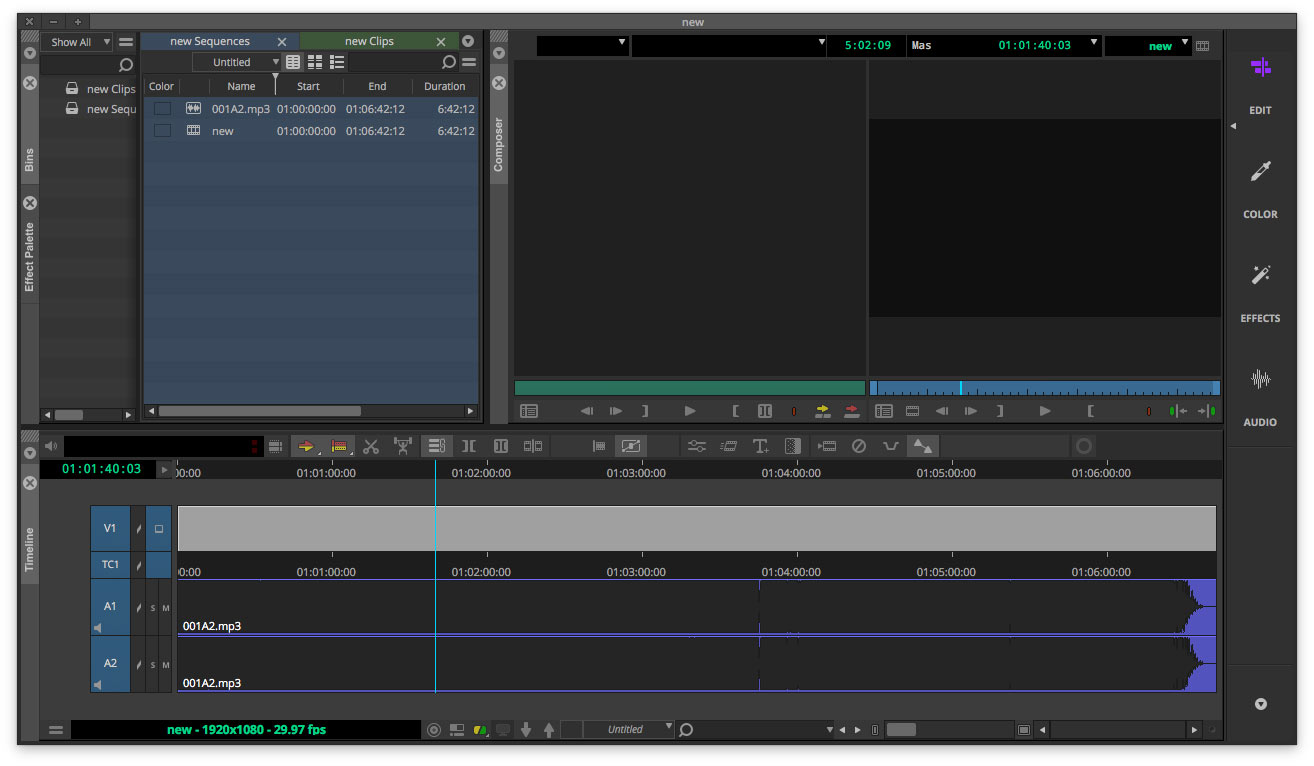Open the Untitled timeline view dropdown
Viewport: 1314px width, 766px height.
click(x=629, y=729)
